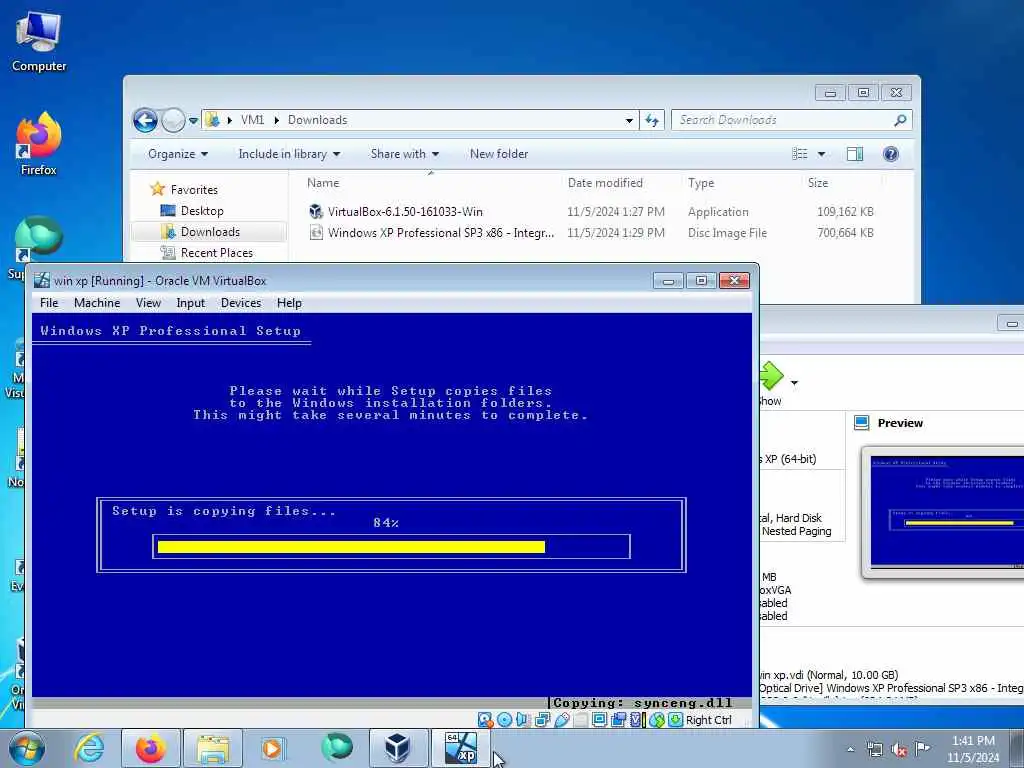The height and width of the screenshot is (768, 1024).
Task: Click the Forward arrow in Downloads window
Action: (x=172, y=120)
